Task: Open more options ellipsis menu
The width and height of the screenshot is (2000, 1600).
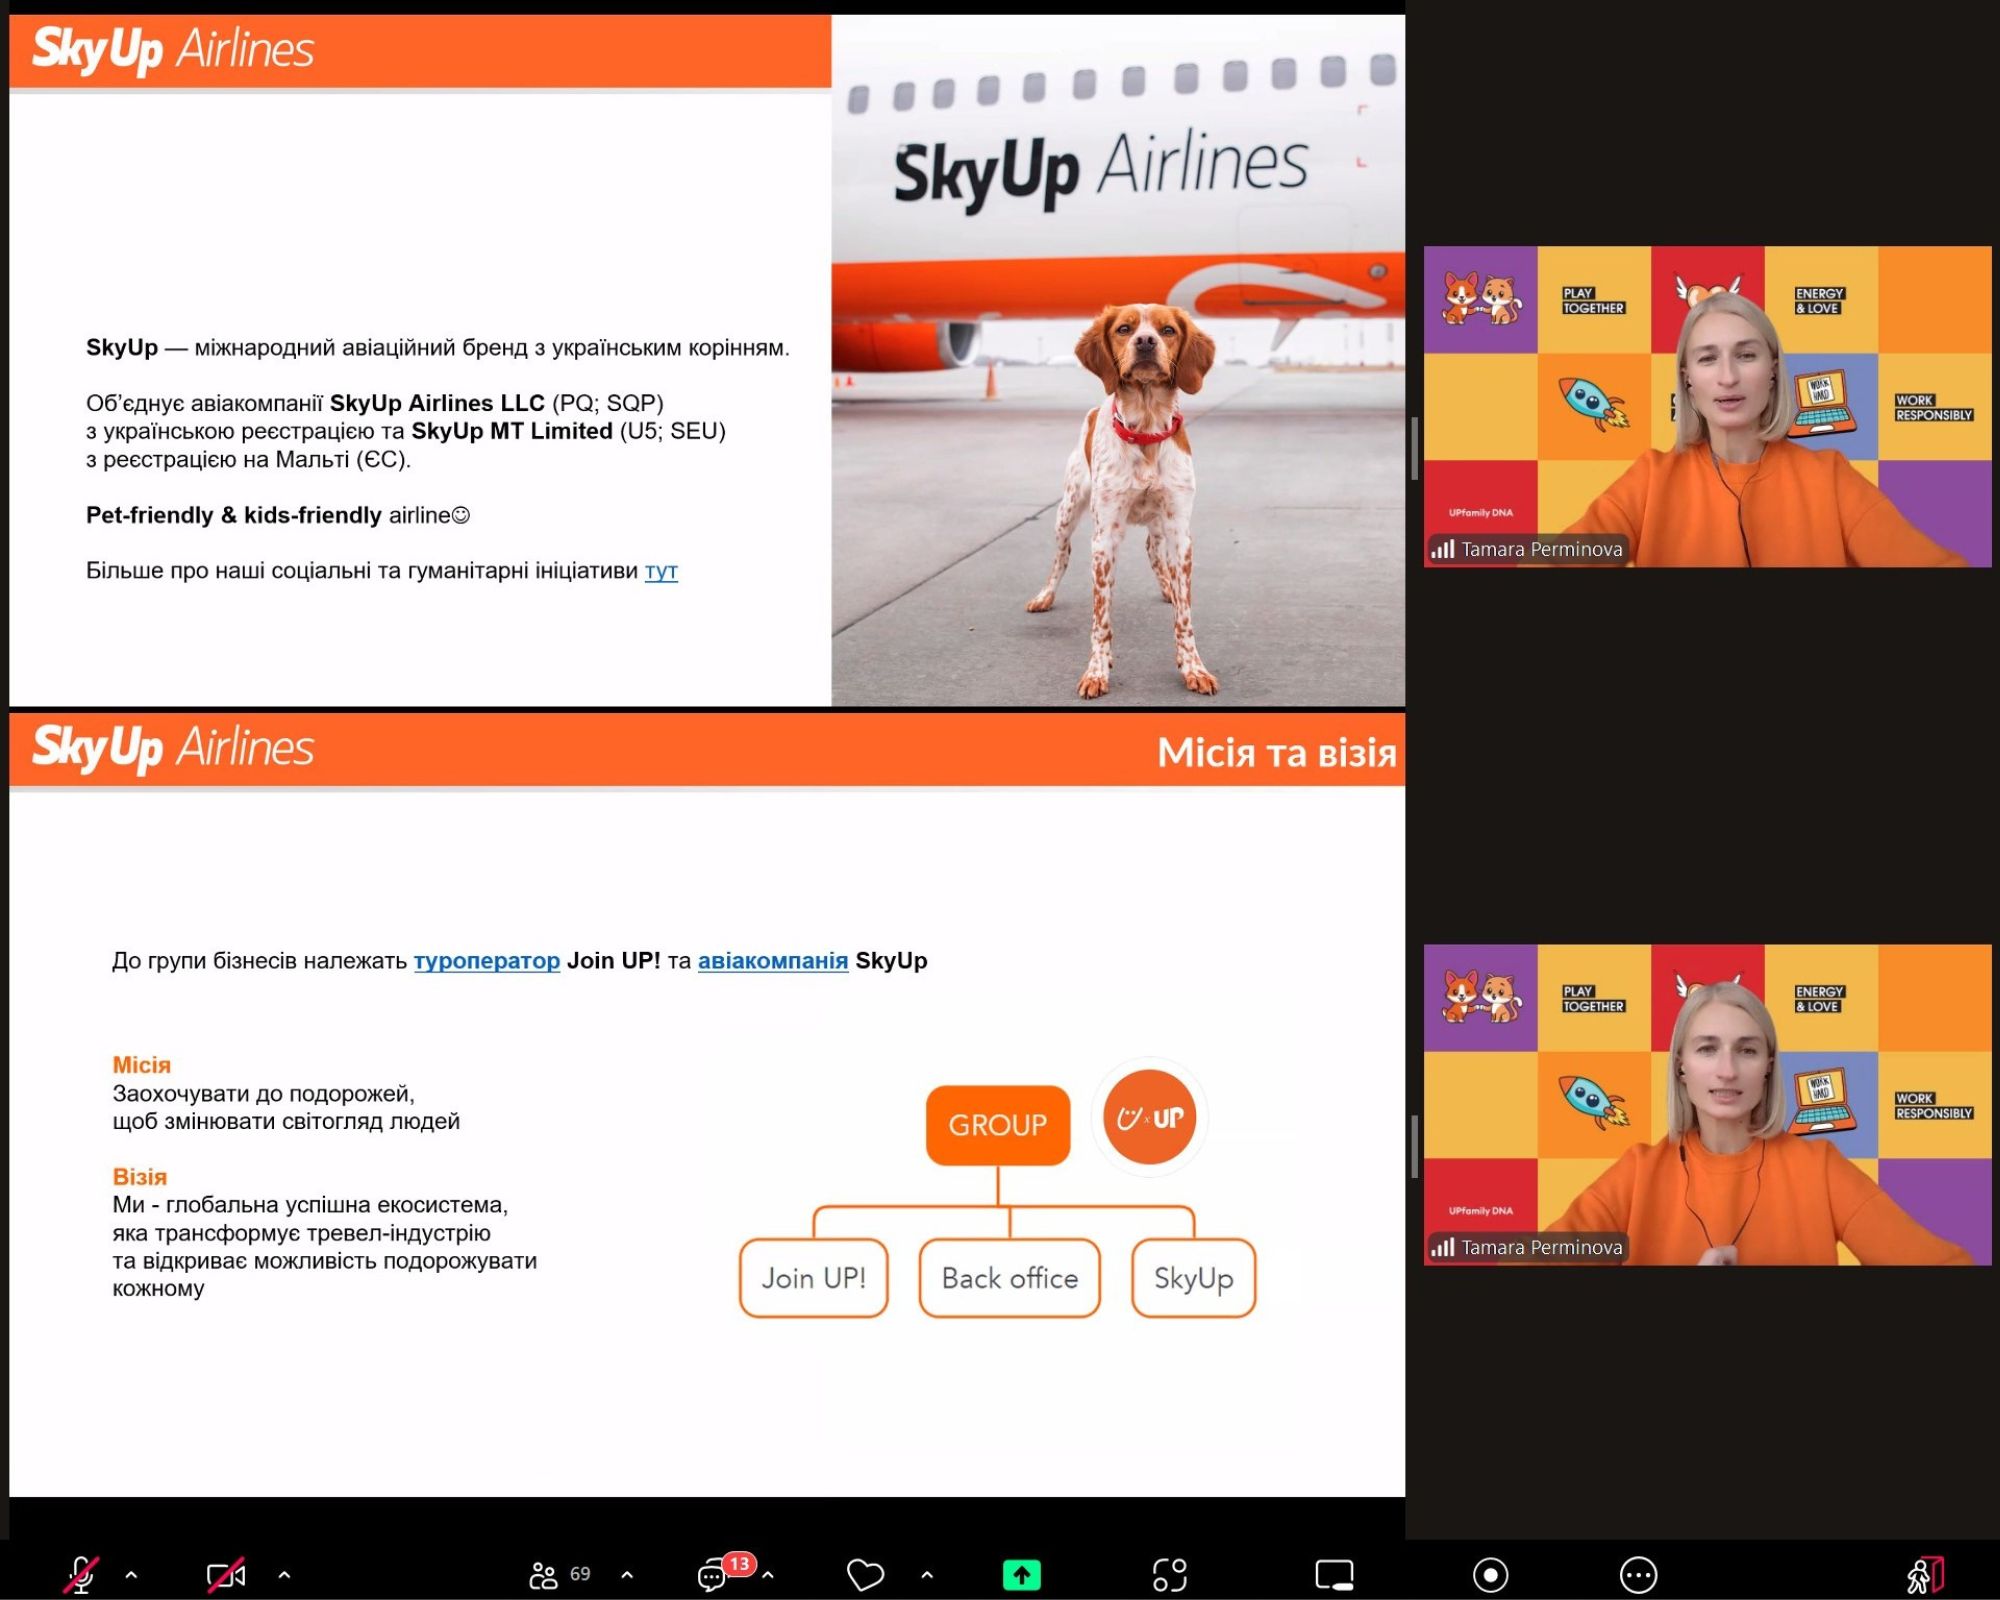Action: click(x=1637, y=1575)
